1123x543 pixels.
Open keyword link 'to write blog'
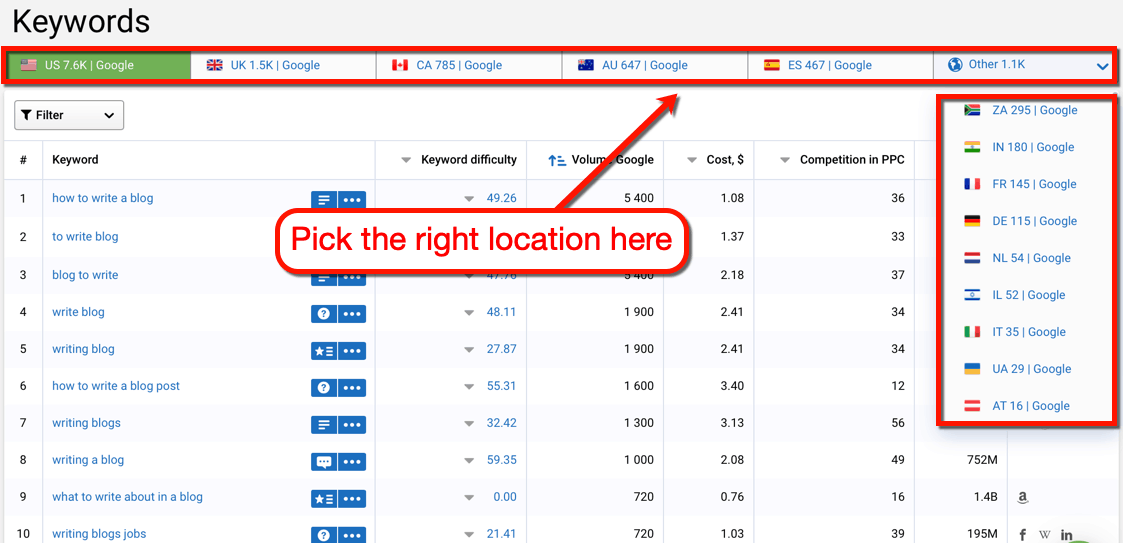[85, 236]
